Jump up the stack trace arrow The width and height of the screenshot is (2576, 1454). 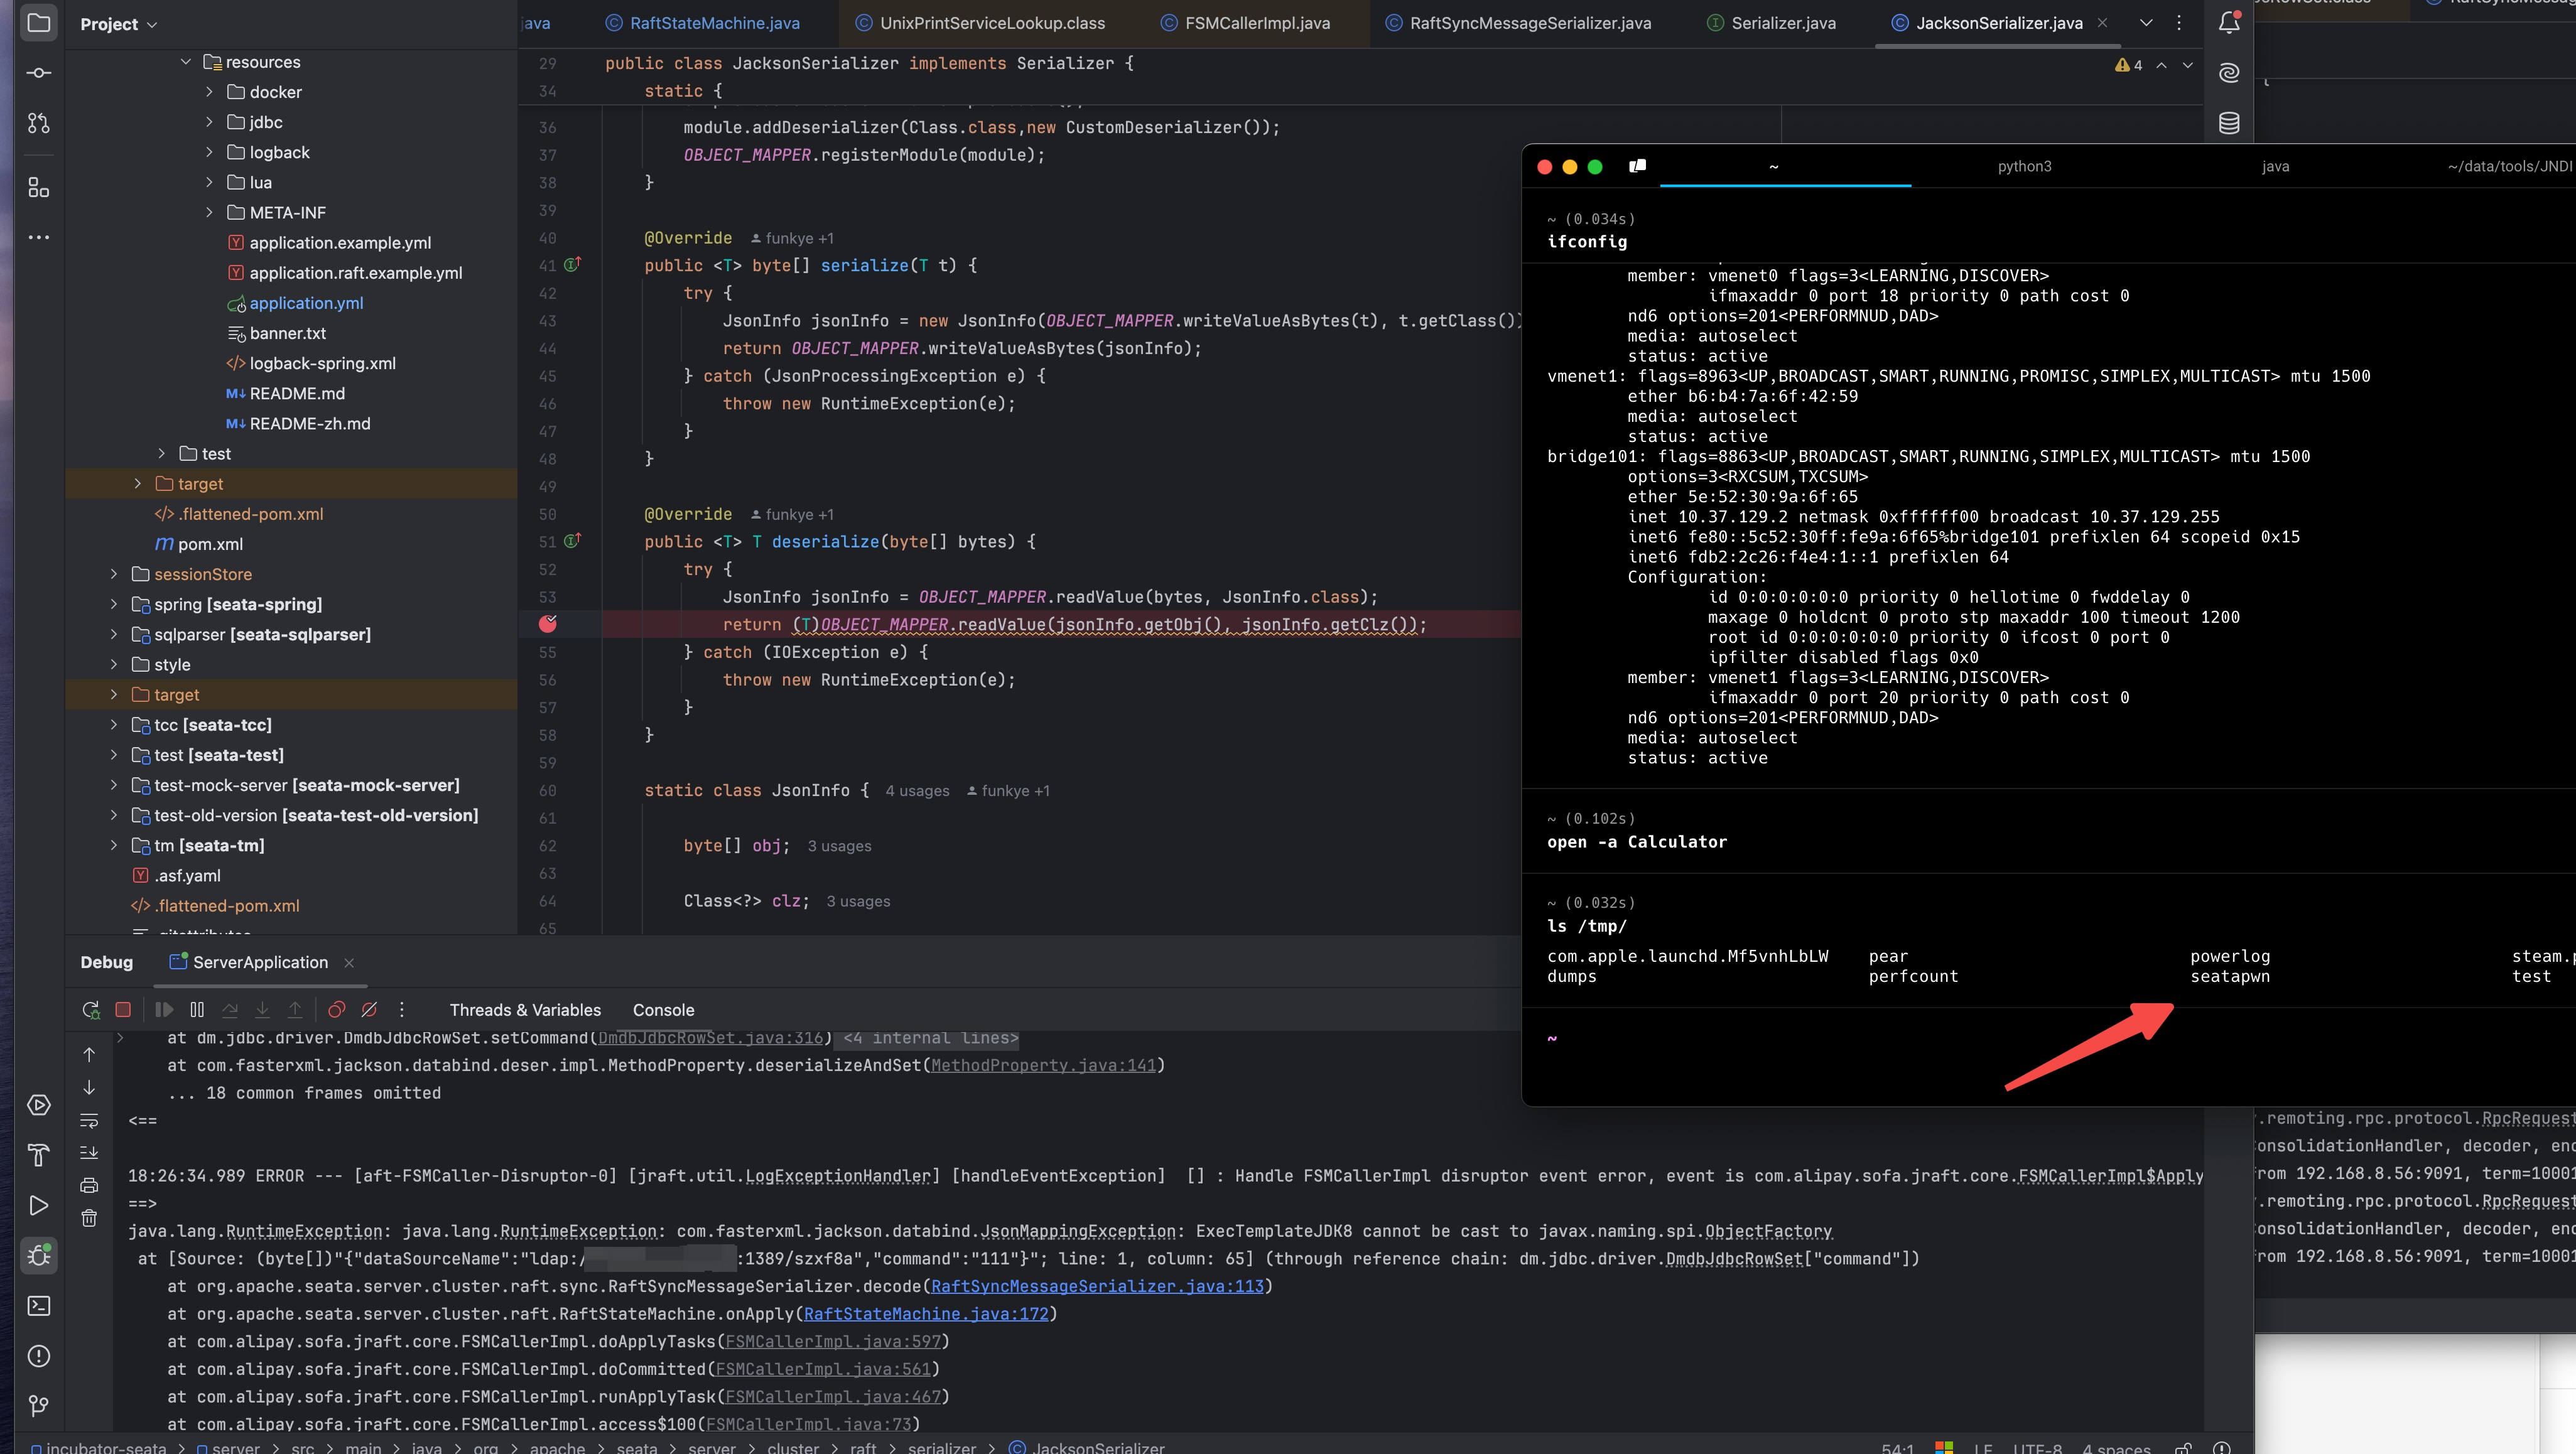click(89, 1055)
